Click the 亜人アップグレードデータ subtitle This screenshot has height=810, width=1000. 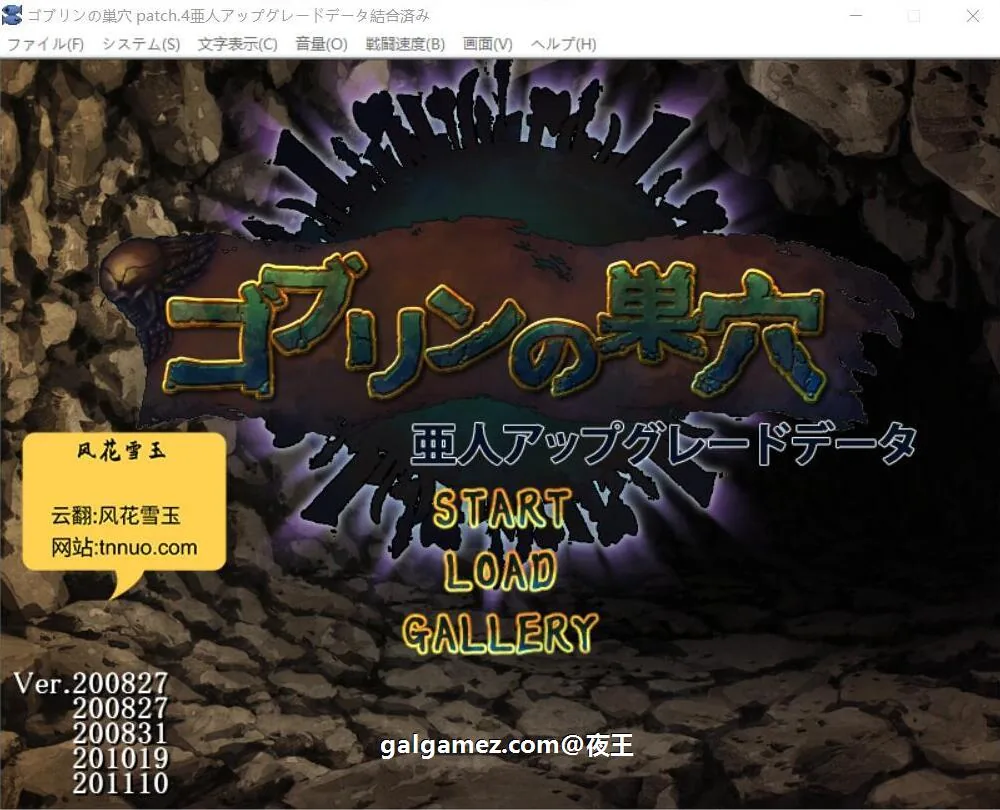point(663,445)
